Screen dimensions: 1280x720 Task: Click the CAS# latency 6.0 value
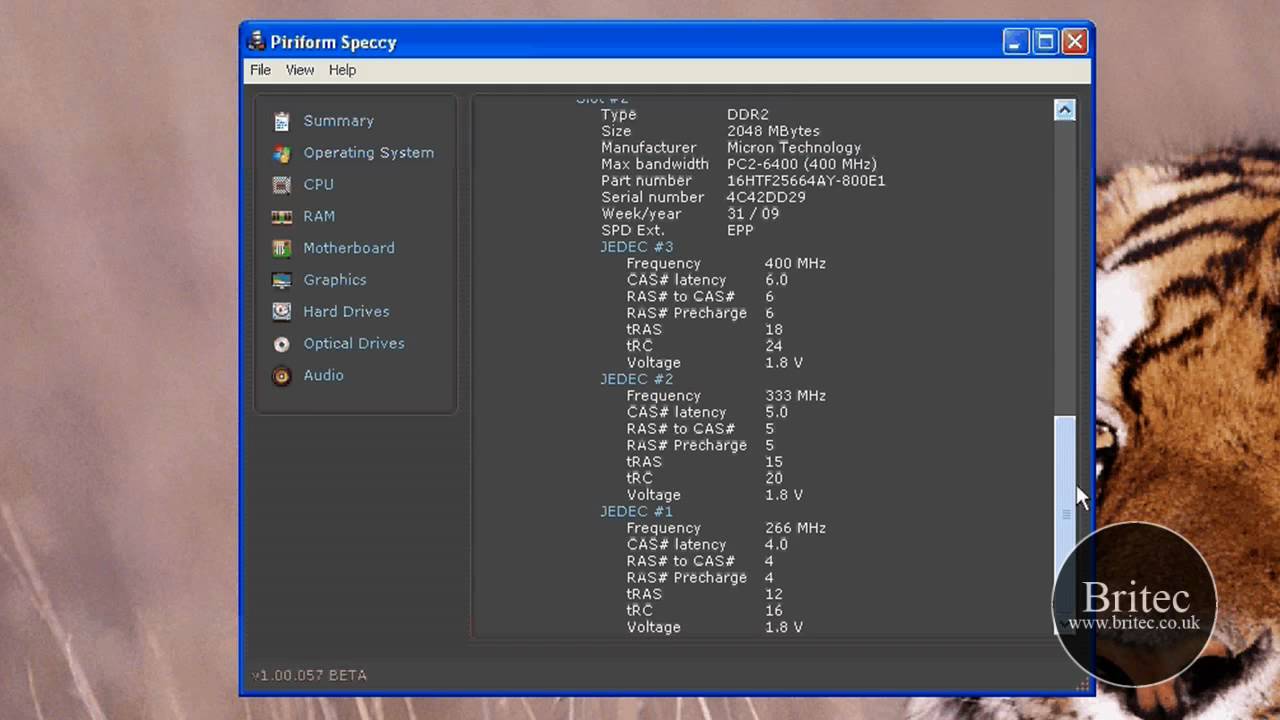coord(776,280)
